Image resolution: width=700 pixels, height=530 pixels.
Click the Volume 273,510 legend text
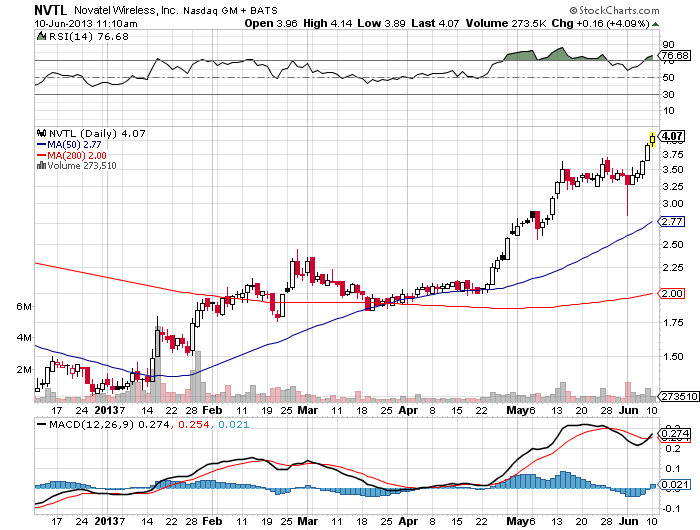(x=82, y=166)
